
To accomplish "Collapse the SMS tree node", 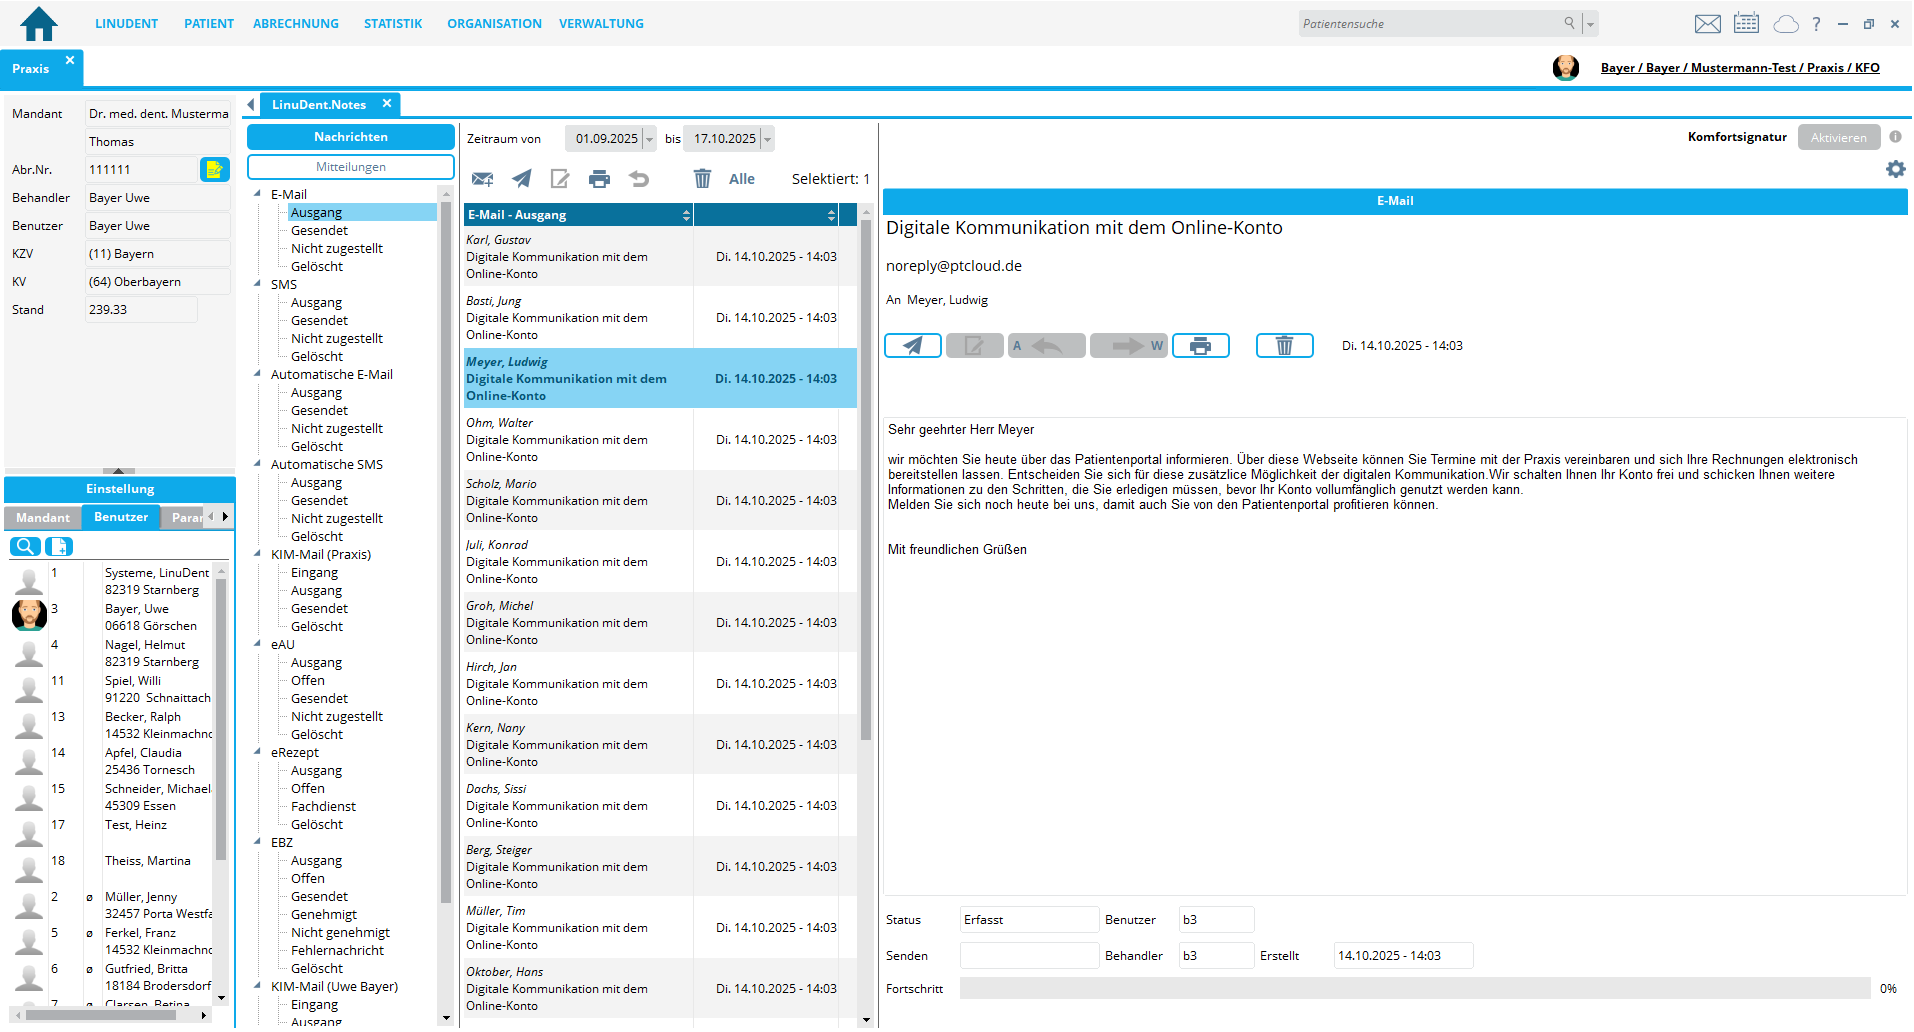I will pyautogui.click(x=258, y=285).
